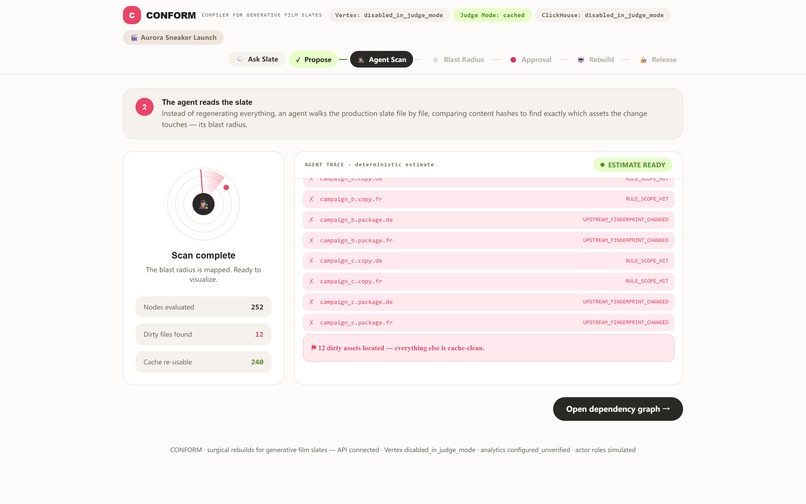Click the X icon on campaign_b.package.fr
The image size is (806, 504).
pyautogui.click(x=311, y=240)
